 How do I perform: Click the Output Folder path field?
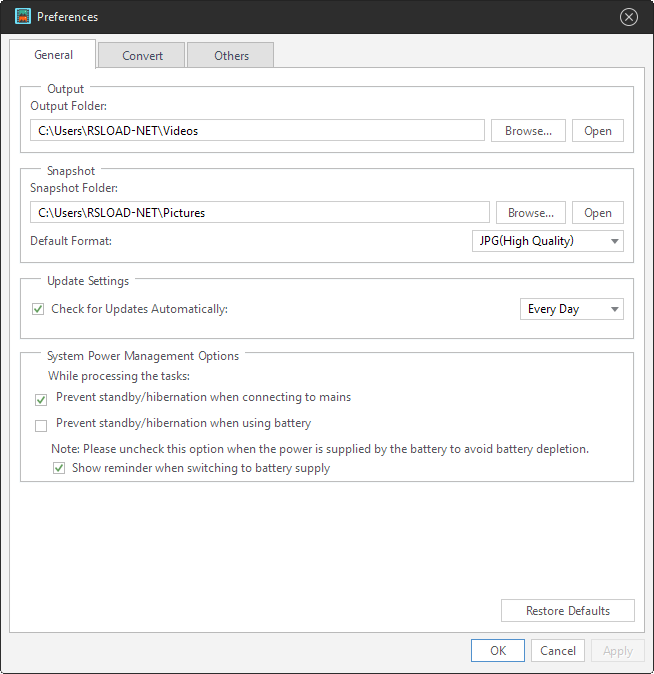coord(257,131)
